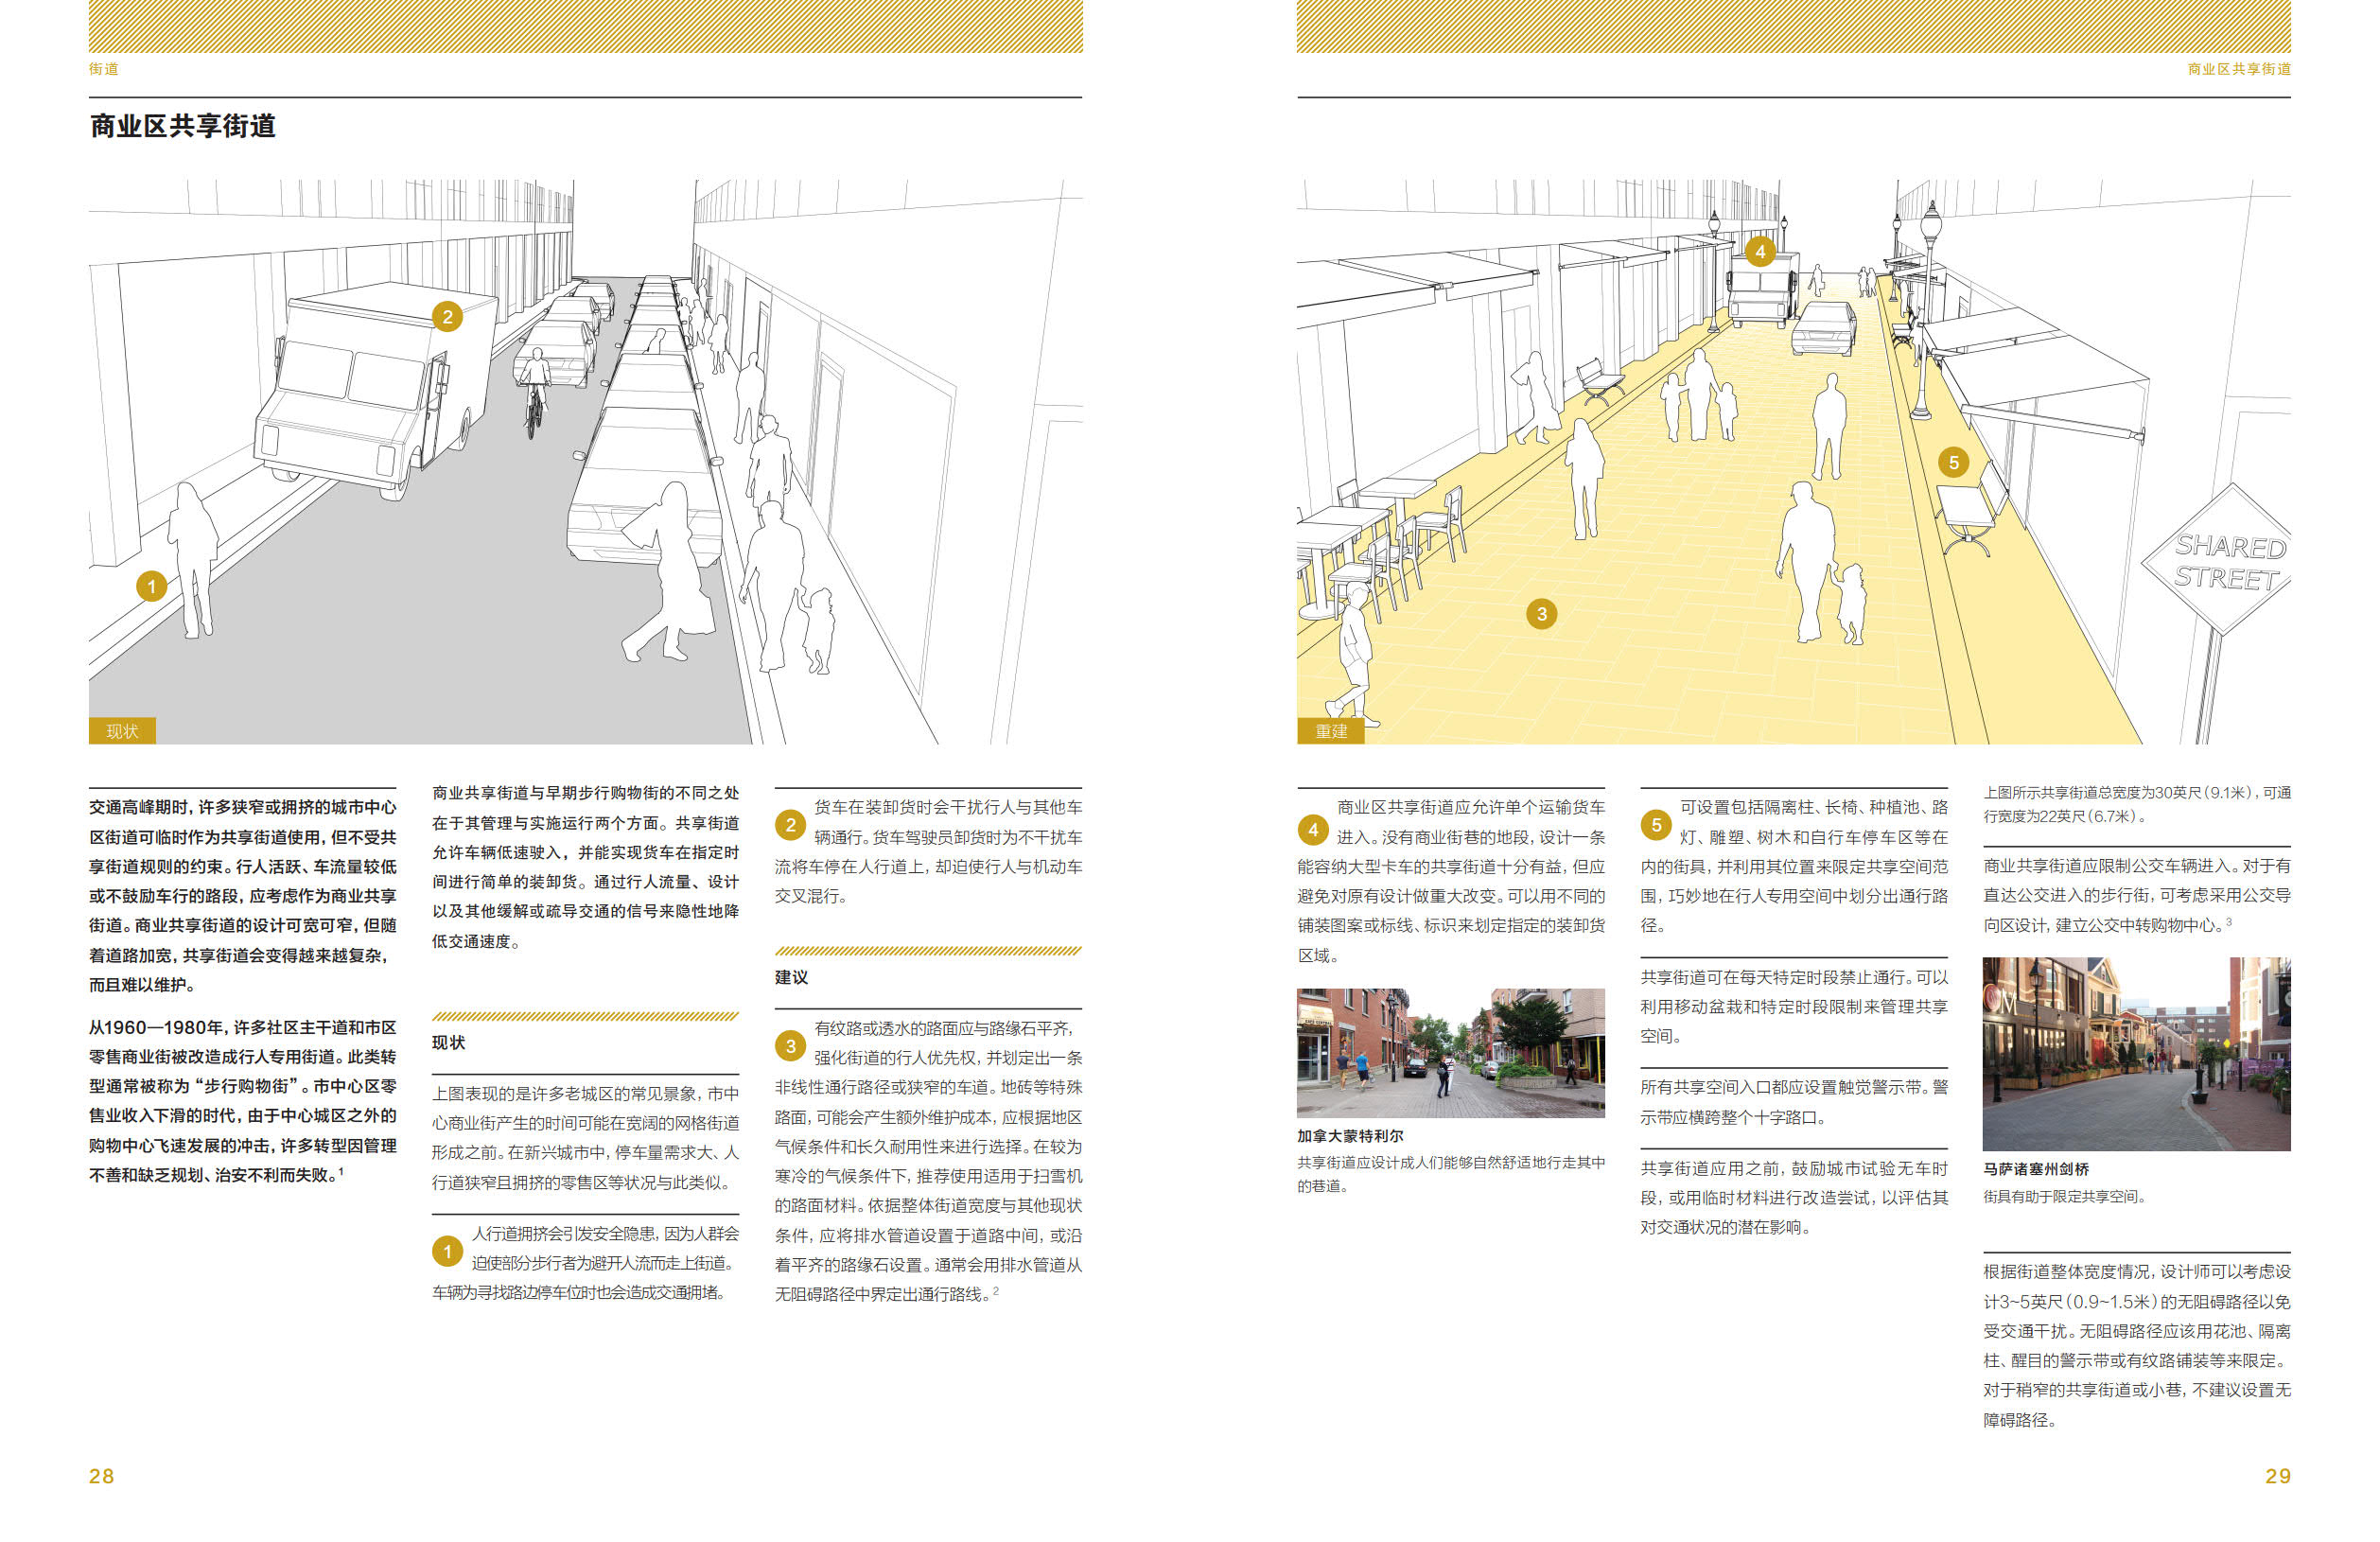Click marker 4 on the rebuilt-street truck

[1760, 251]
